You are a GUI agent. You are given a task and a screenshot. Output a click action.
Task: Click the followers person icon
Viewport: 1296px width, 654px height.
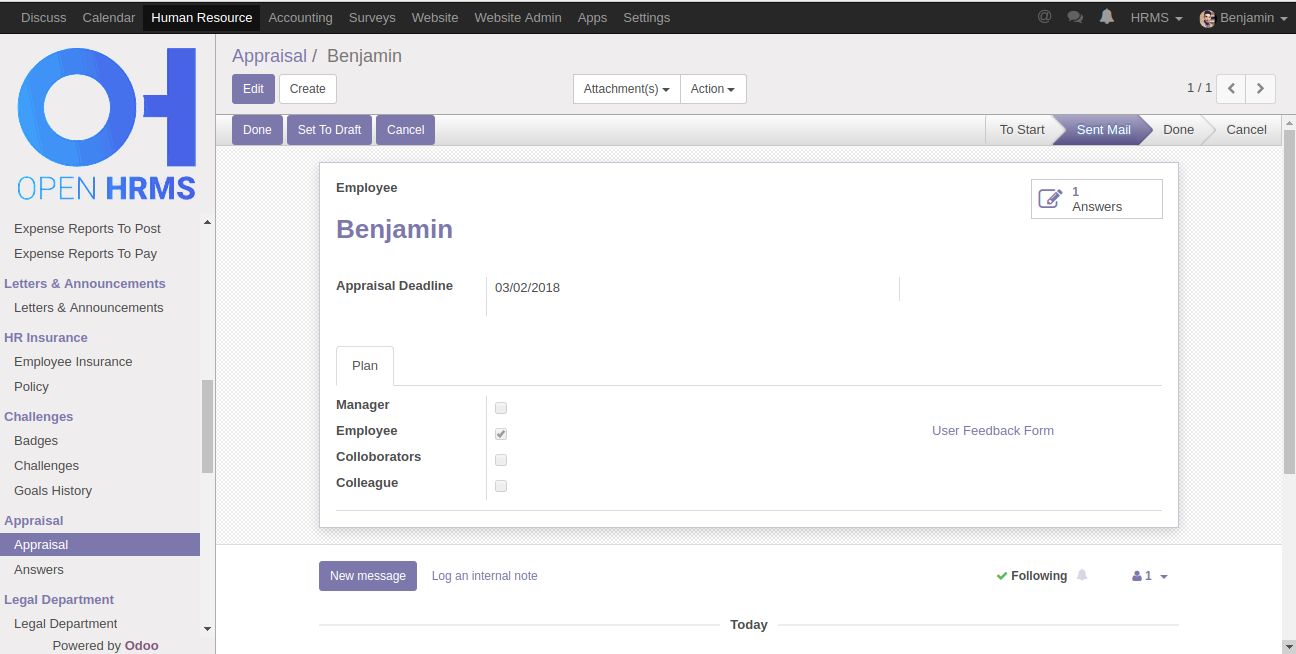tap(1137, 576)
